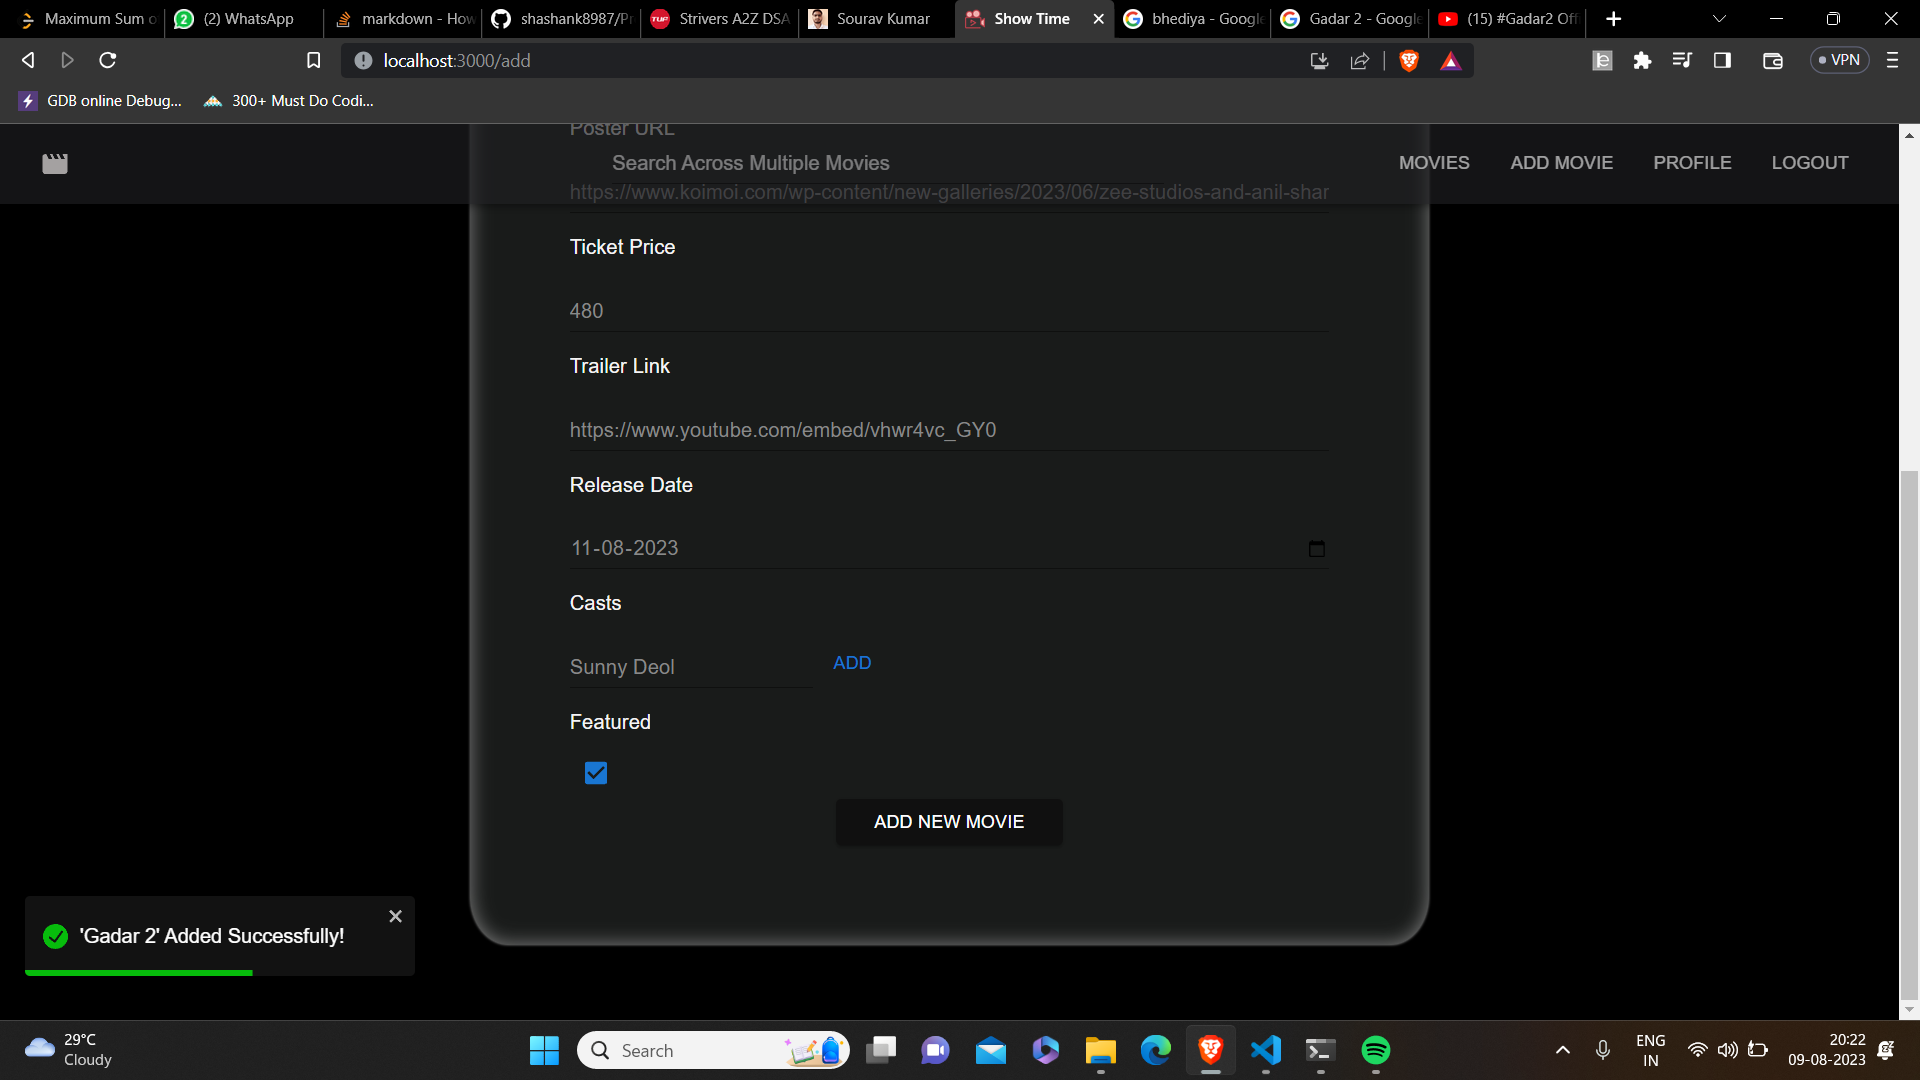This screenshot has width=1920, height=1080.
Task: Click the Brave Rewards triangle icon
Action: click(x=1451, y=61)
